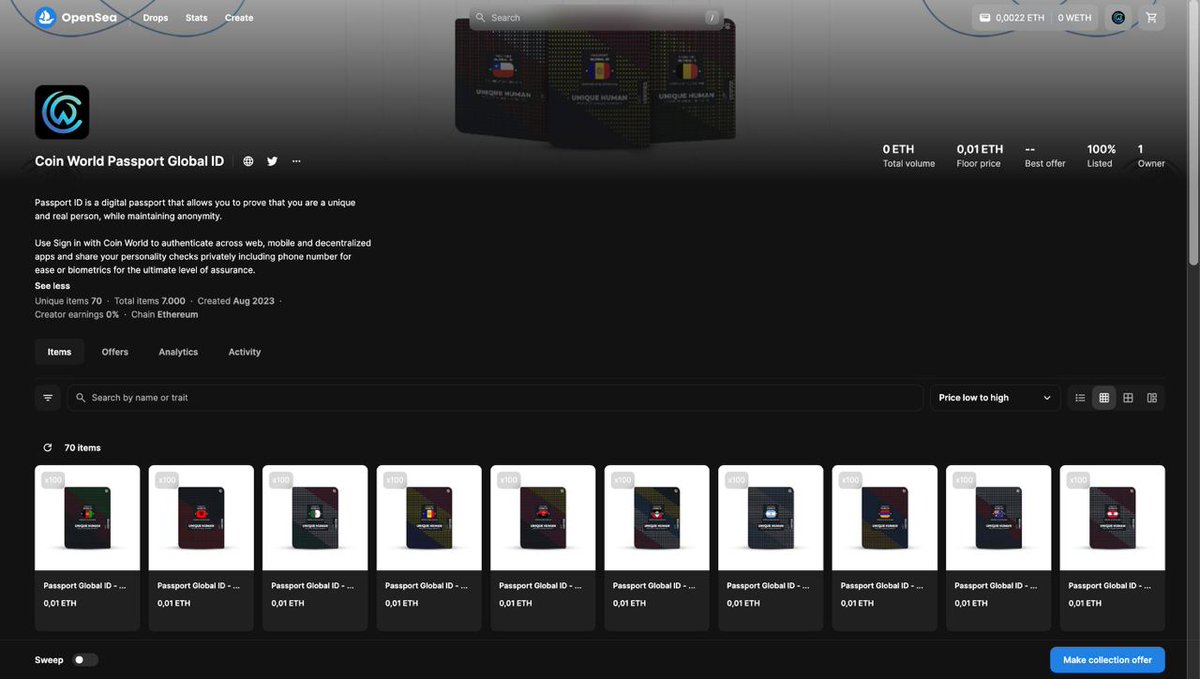1200x679 pixels.
Task: Click the Floor price 0,01 ETH stat
Action: [979, 156]
